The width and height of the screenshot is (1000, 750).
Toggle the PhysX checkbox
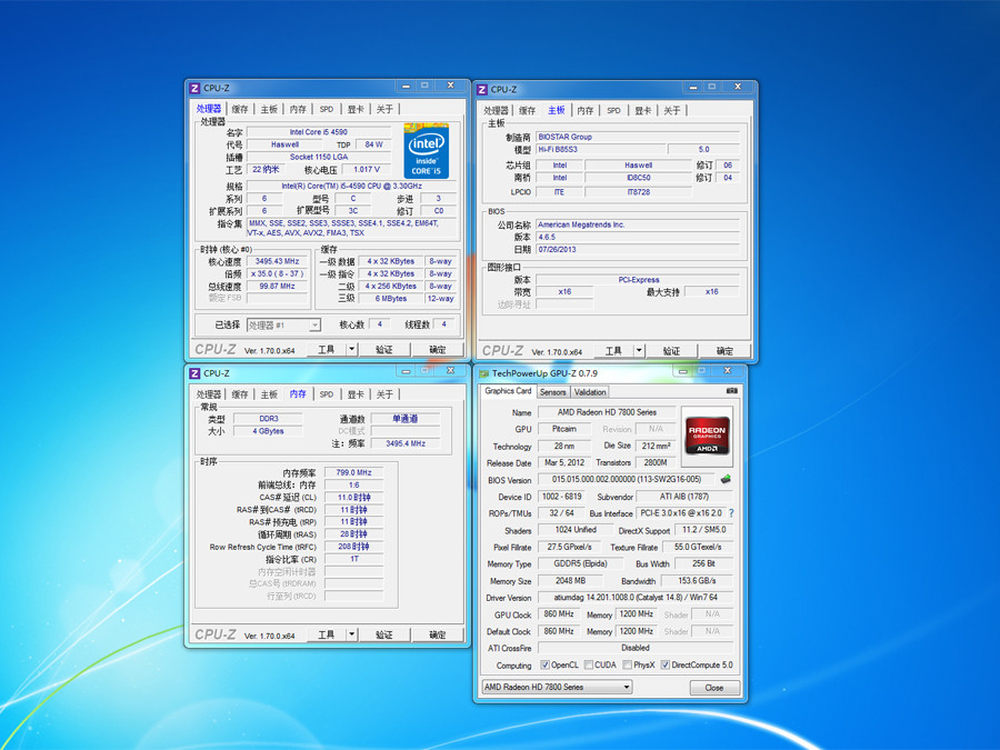[627, 665]
